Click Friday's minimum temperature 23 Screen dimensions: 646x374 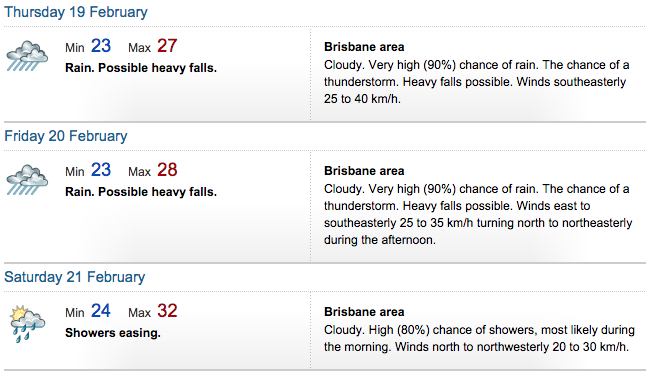101,170
